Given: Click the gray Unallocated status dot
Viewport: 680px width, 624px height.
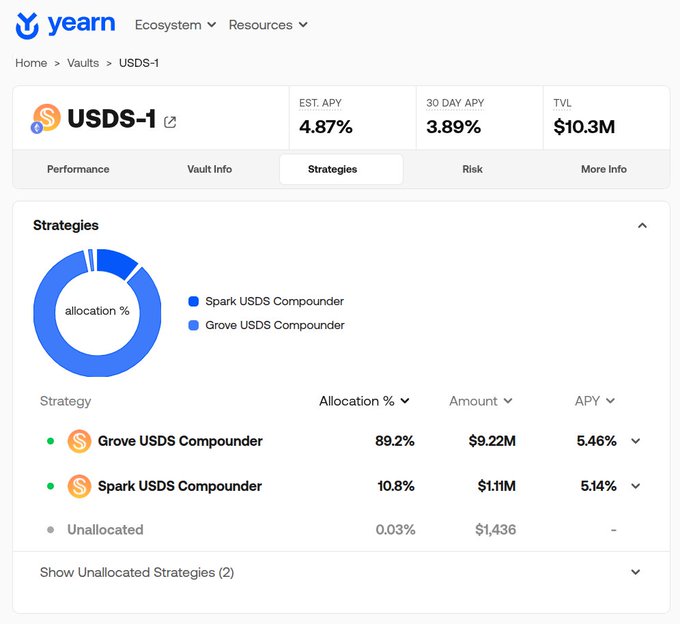Looking at the screenshot, I should 50,529.
